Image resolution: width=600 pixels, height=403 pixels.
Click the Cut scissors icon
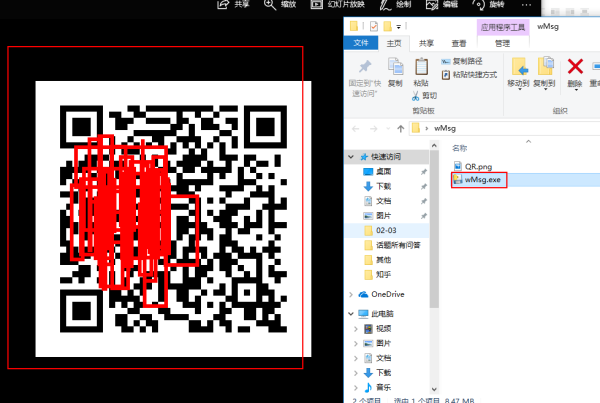tap(416, 96)
